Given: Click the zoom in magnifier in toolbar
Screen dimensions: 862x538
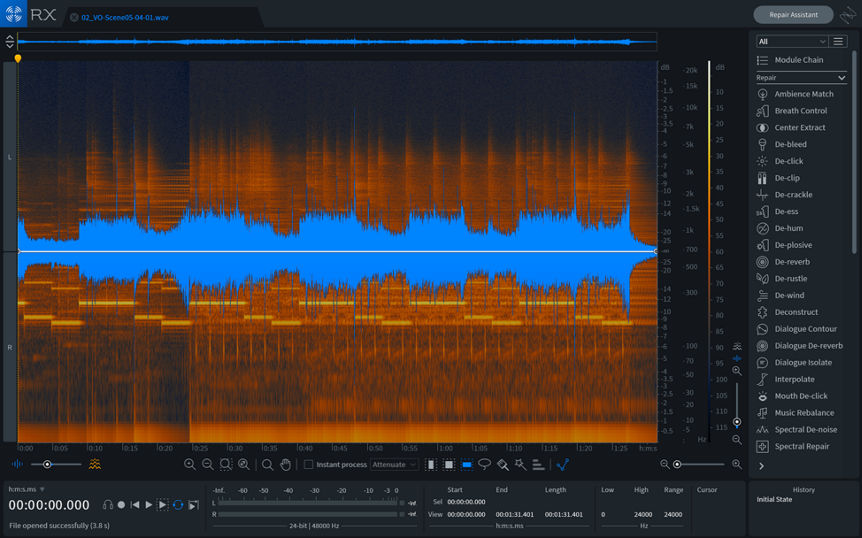Looking at the screenshot, I should 190,464.
